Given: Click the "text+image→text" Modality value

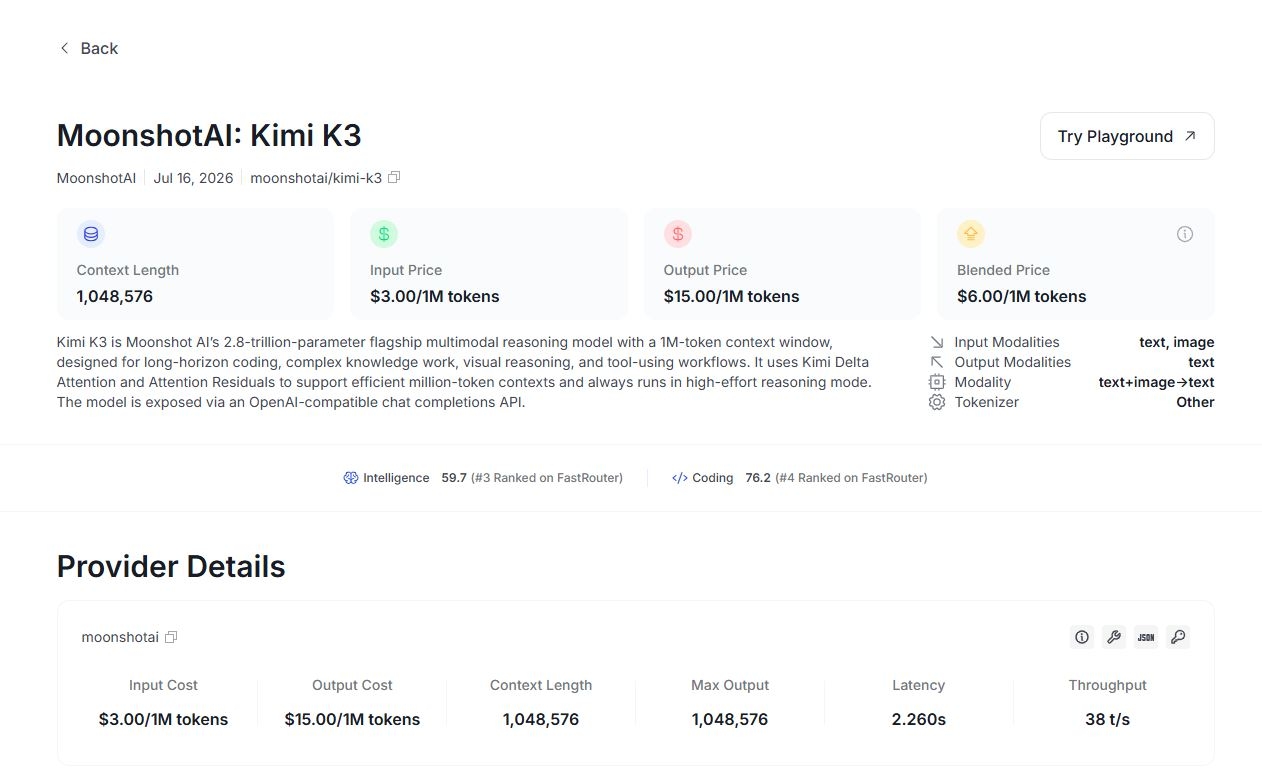Looking at the screenshot, I should 1157,382.
